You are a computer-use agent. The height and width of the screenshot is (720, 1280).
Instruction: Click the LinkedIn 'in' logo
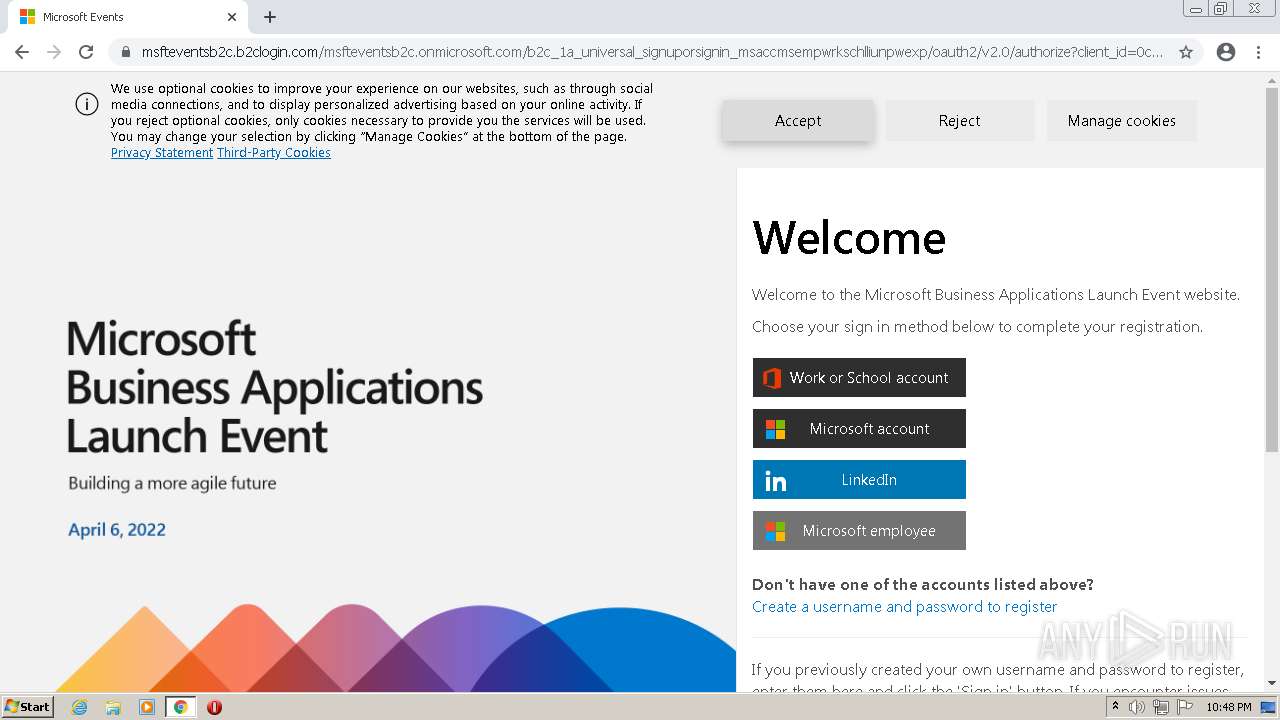tap(775, 481)
